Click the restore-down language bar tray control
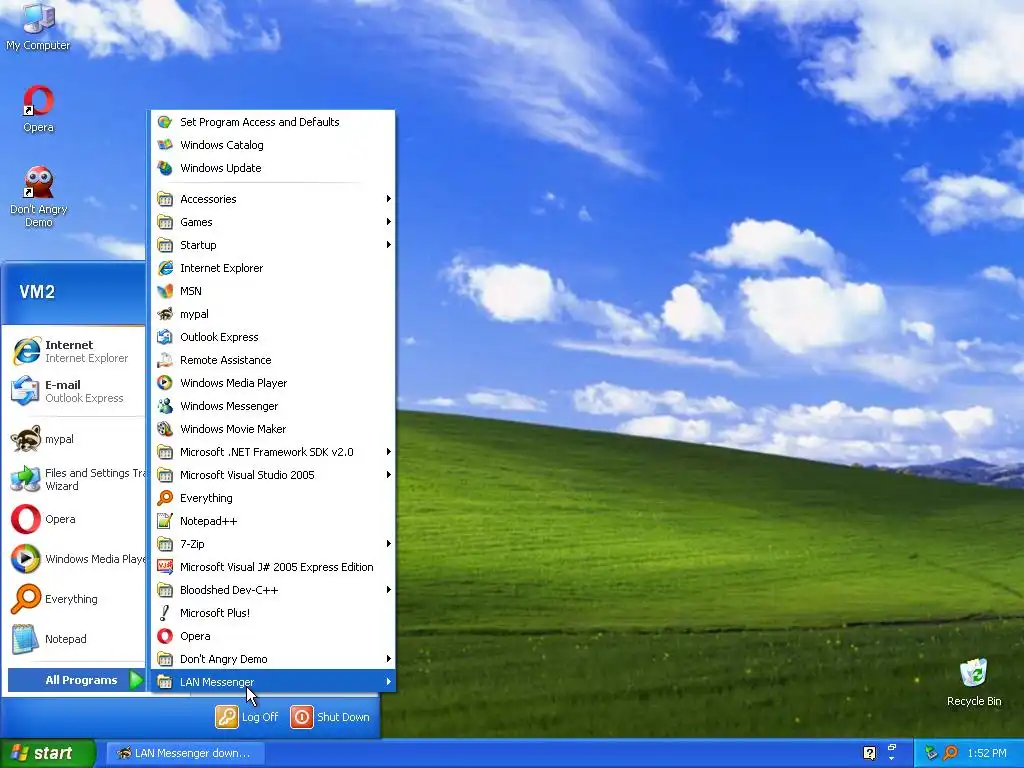1024x768 pixels. click(x=892, y=747)
